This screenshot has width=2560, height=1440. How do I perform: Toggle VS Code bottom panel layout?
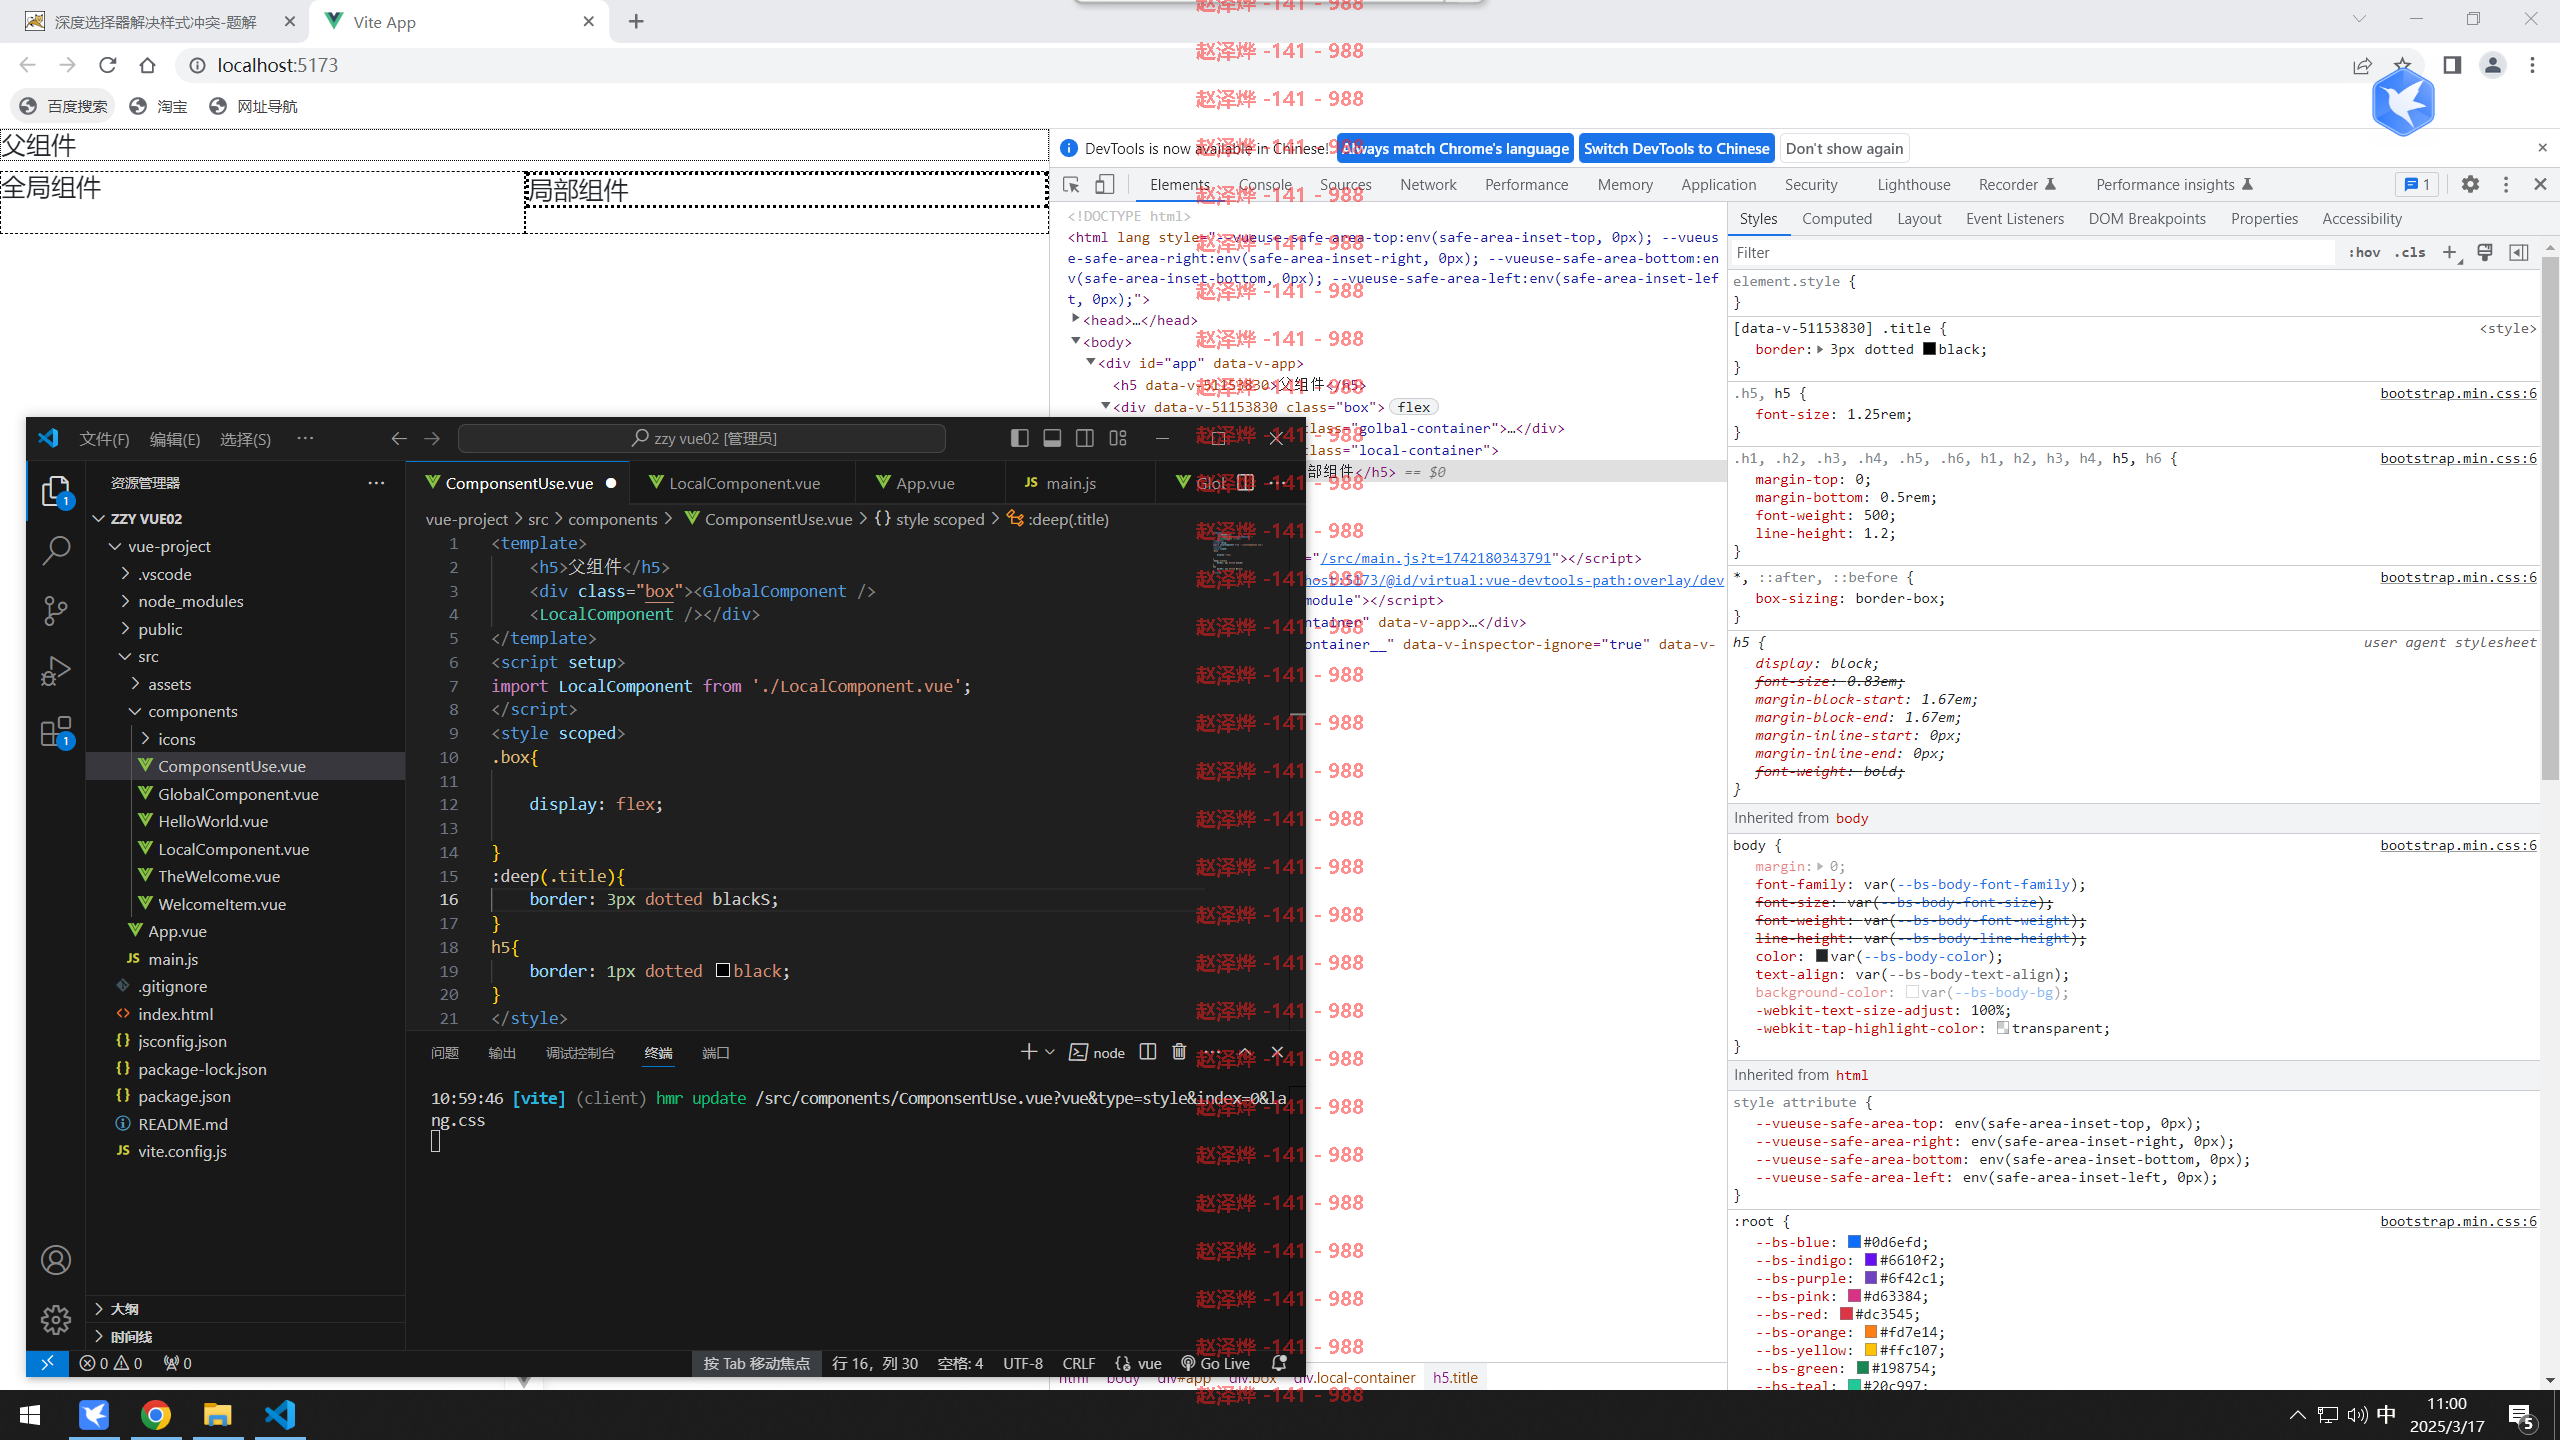tap(1052, 438)
